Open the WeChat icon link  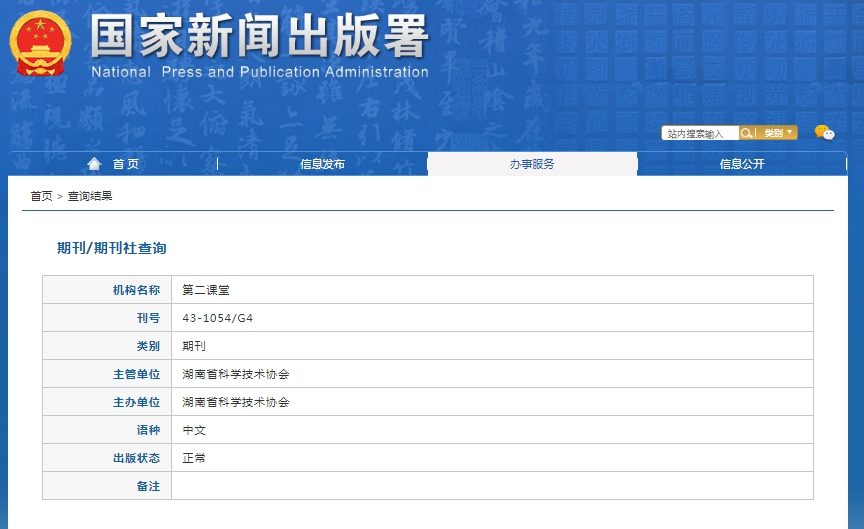tap(824, 133)
